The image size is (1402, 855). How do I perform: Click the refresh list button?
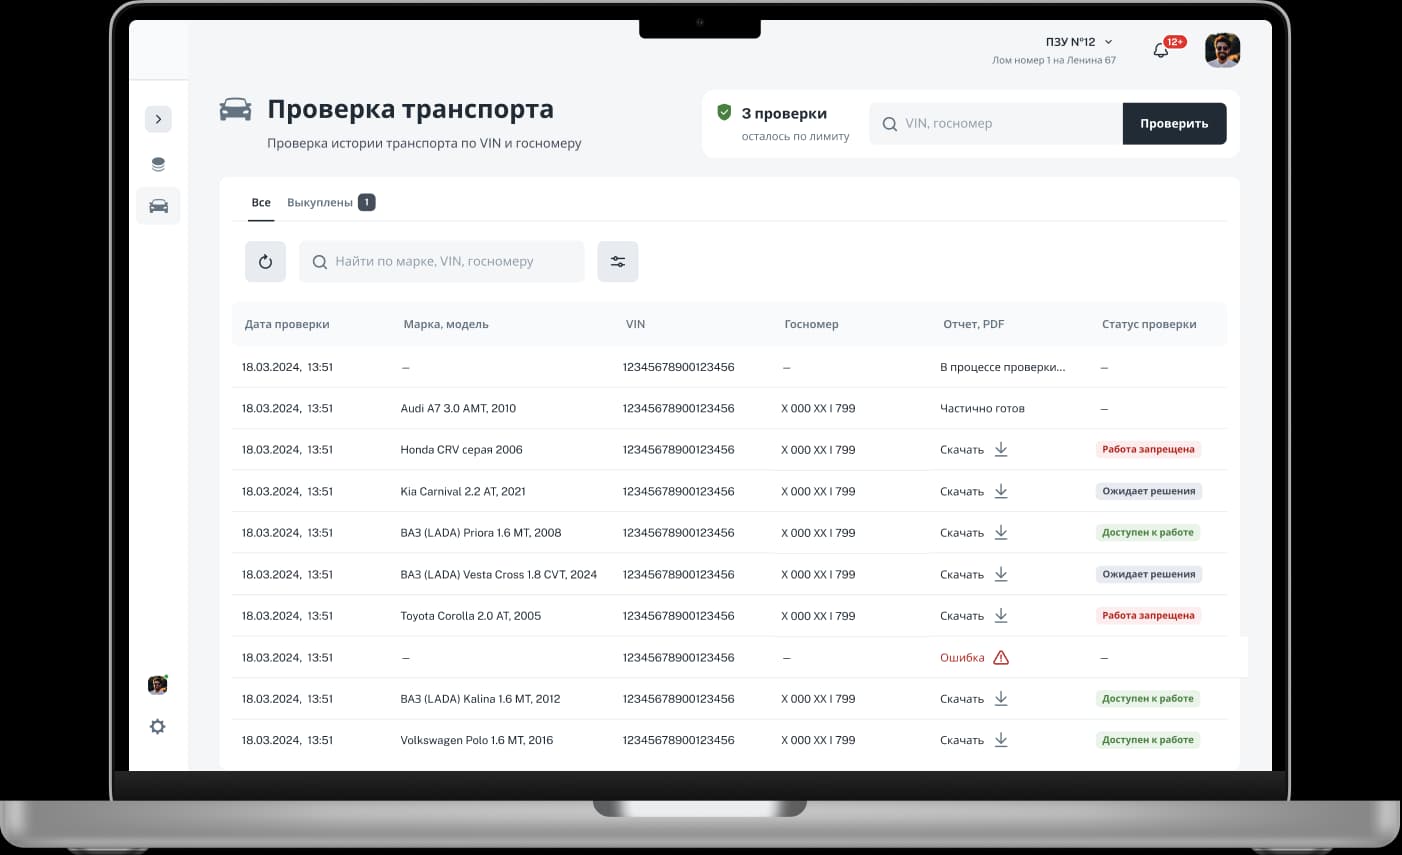[x=265, y=262]
